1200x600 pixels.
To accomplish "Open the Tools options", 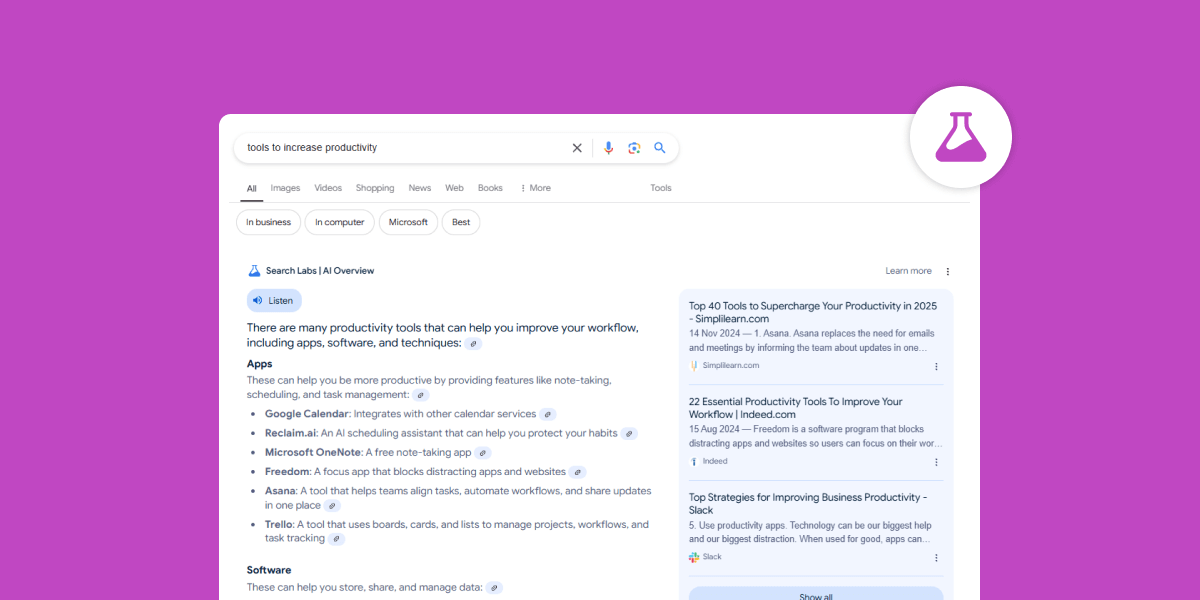I will (x=661, y=188).
